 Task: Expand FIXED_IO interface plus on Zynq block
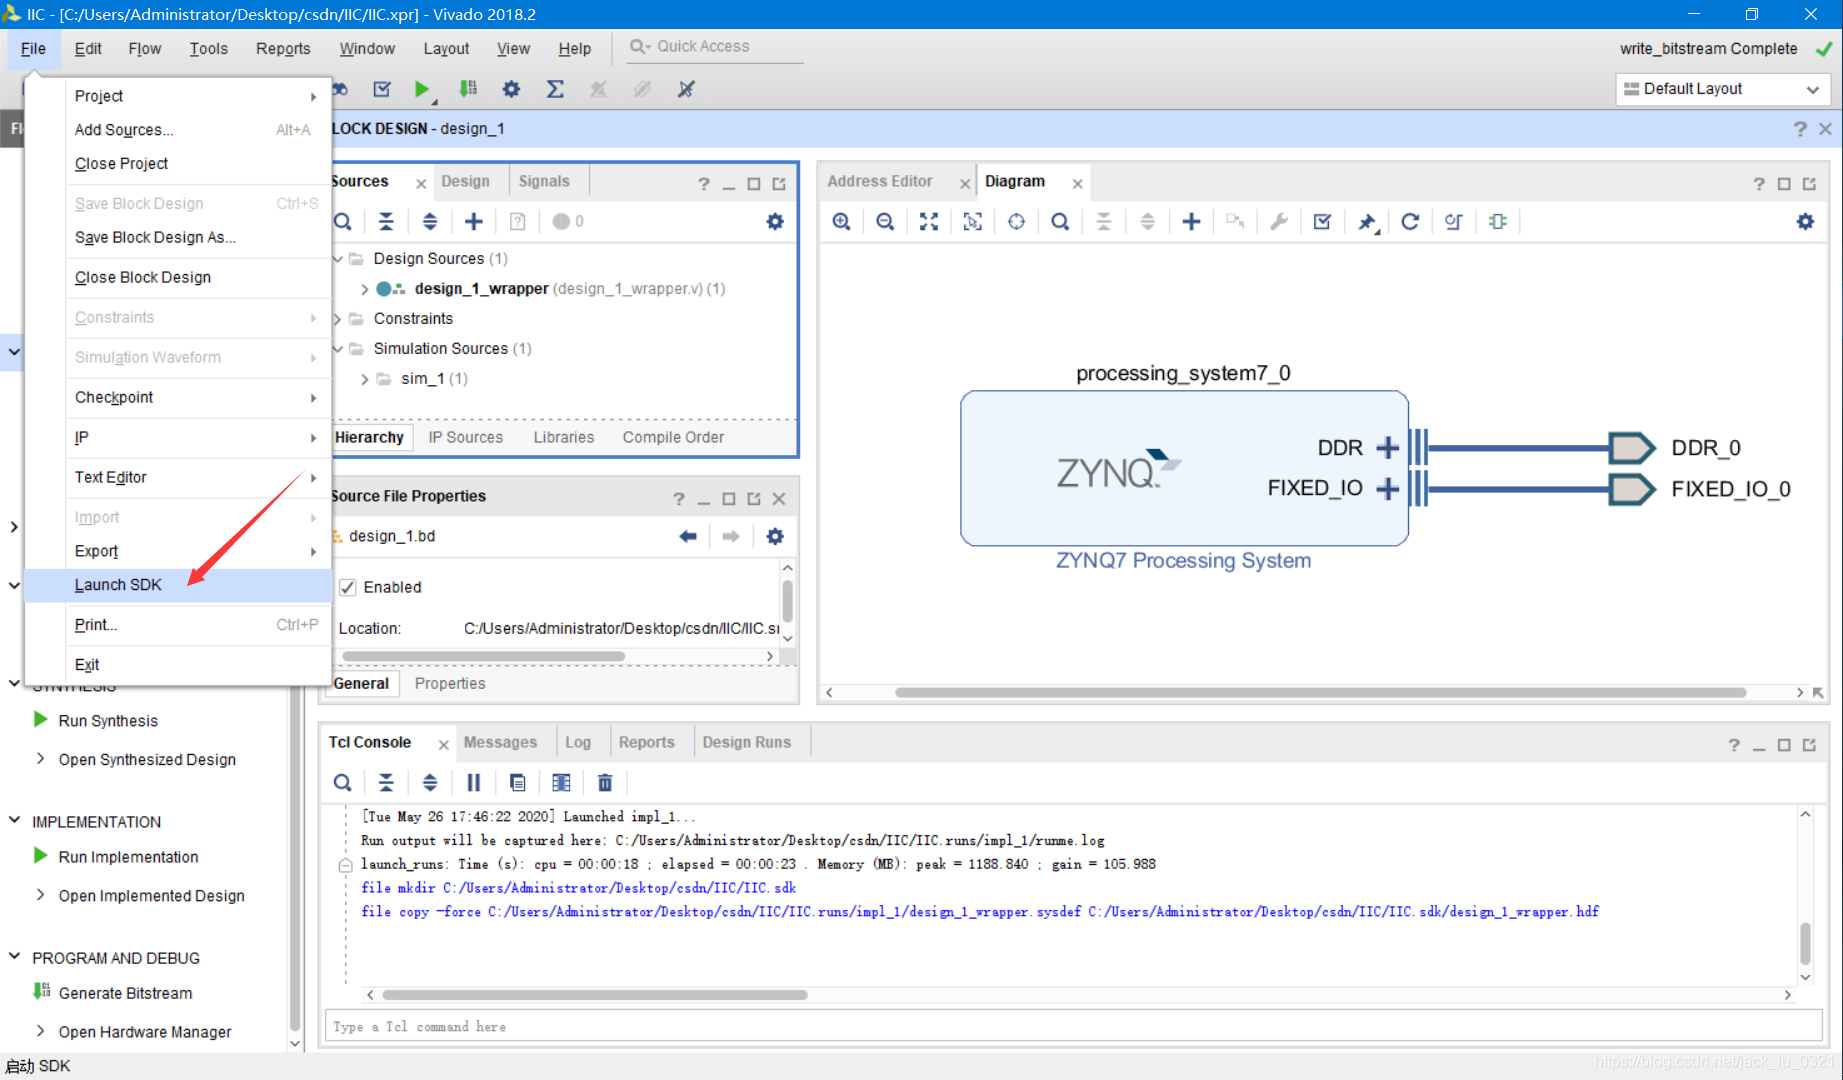pyautogui.click(x=1387, y=489)
